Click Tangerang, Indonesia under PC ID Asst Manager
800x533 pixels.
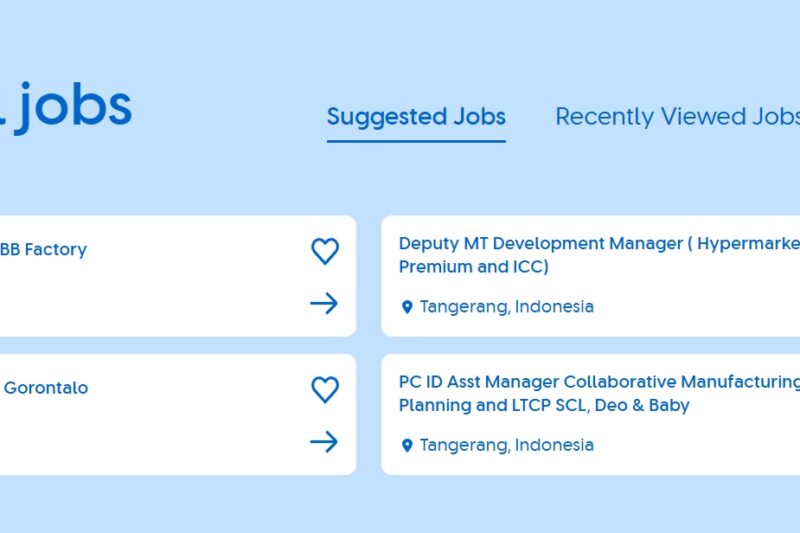(x=506, y=445)
